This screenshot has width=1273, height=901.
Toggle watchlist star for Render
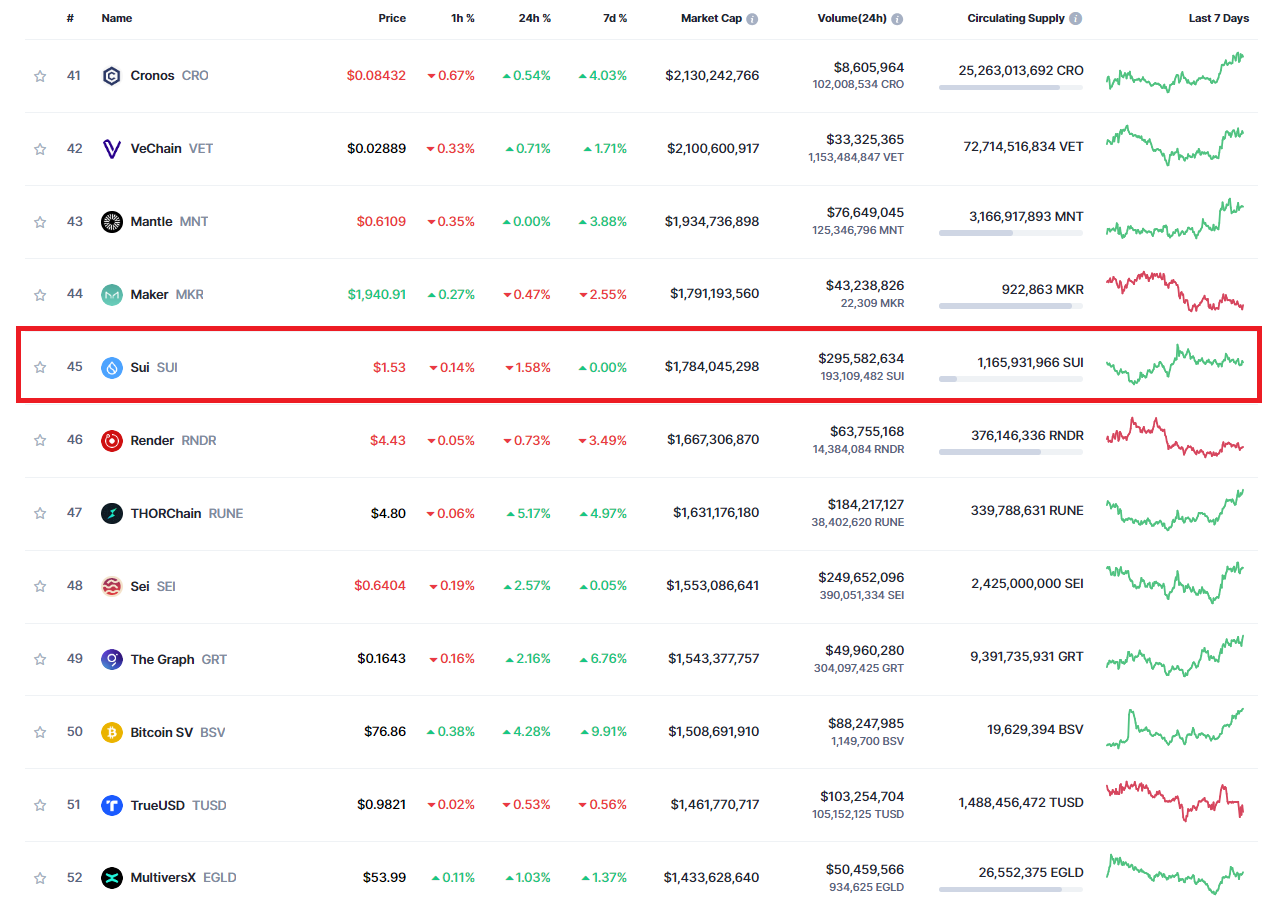point(40,441)
